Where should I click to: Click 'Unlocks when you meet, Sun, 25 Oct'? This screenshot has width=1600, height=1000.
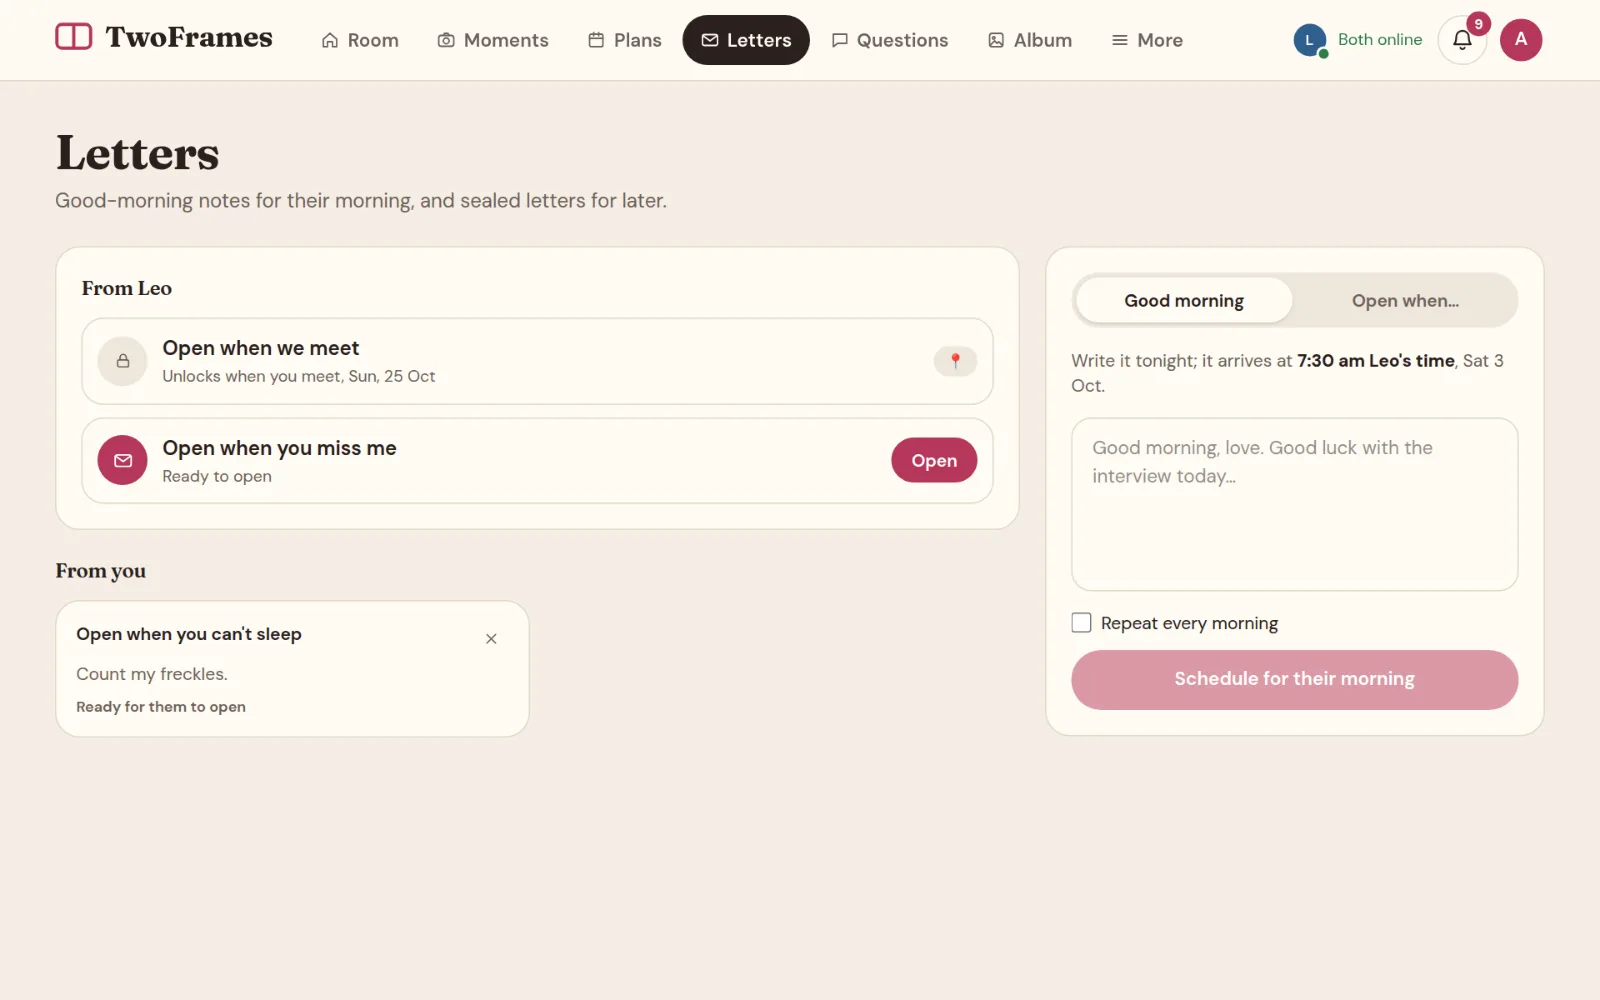pos(299,377)
